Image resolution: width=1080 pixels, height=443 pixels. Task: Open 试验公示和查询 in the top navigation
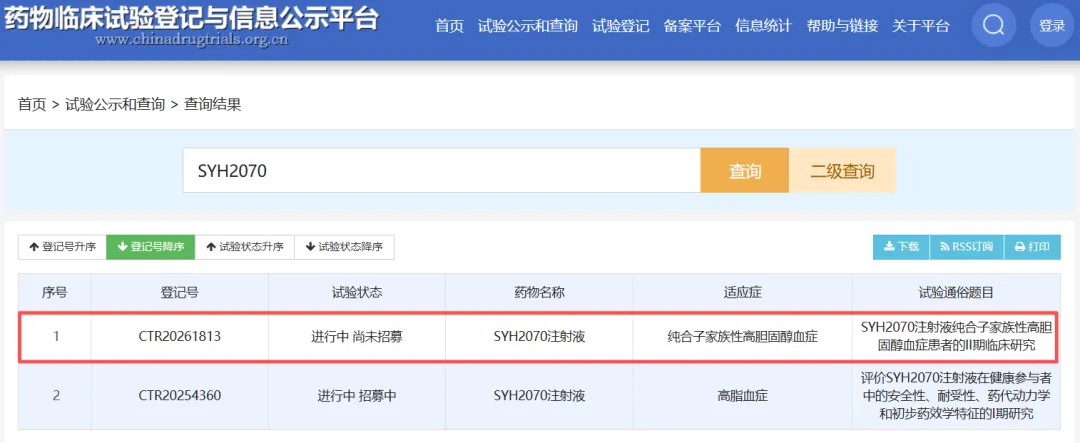(528, 26)
